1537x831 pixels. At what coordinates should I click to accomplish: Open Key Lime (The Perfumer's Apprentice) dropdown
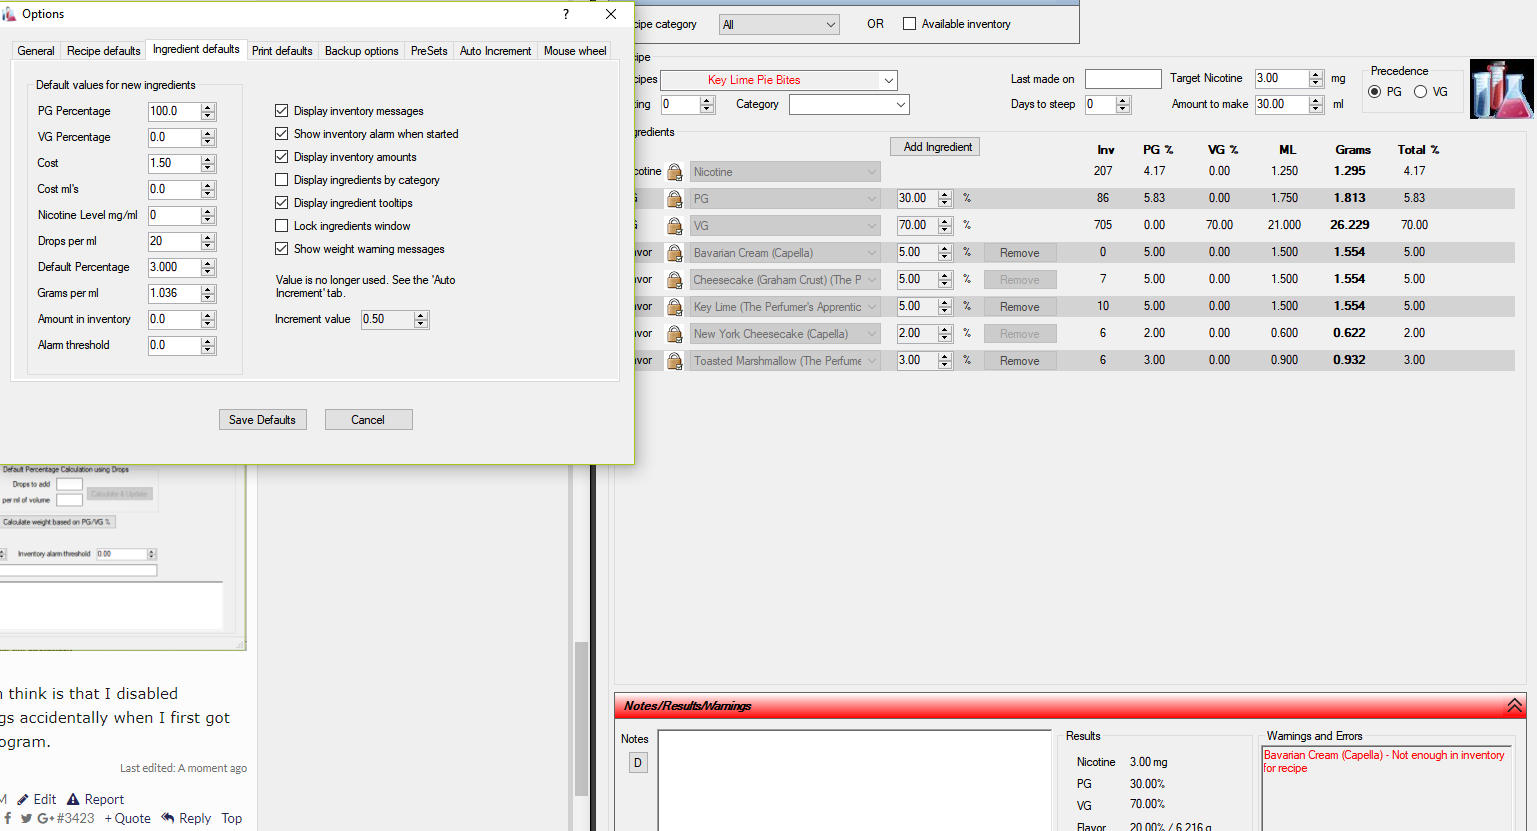pyautogui.click(x=785, y=307)
